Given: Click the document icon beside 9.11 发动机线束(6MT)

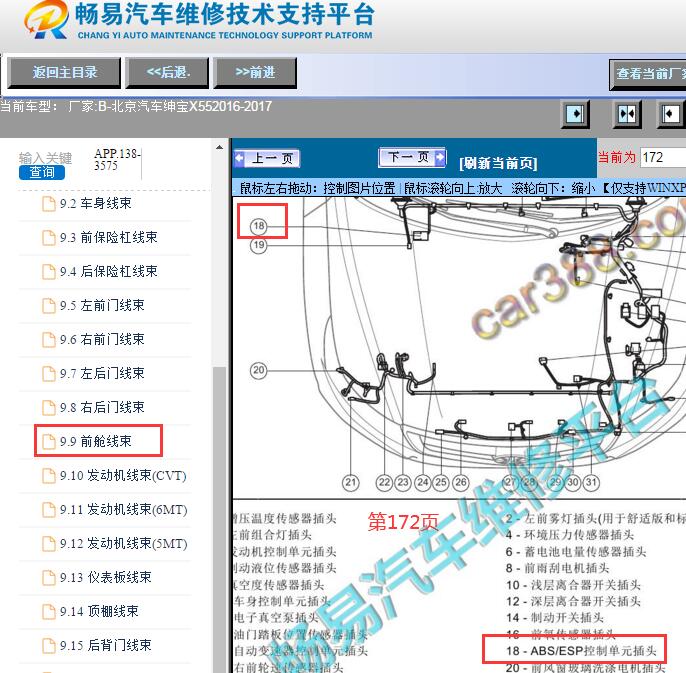Looking at the screenshot, I should 49,510.
